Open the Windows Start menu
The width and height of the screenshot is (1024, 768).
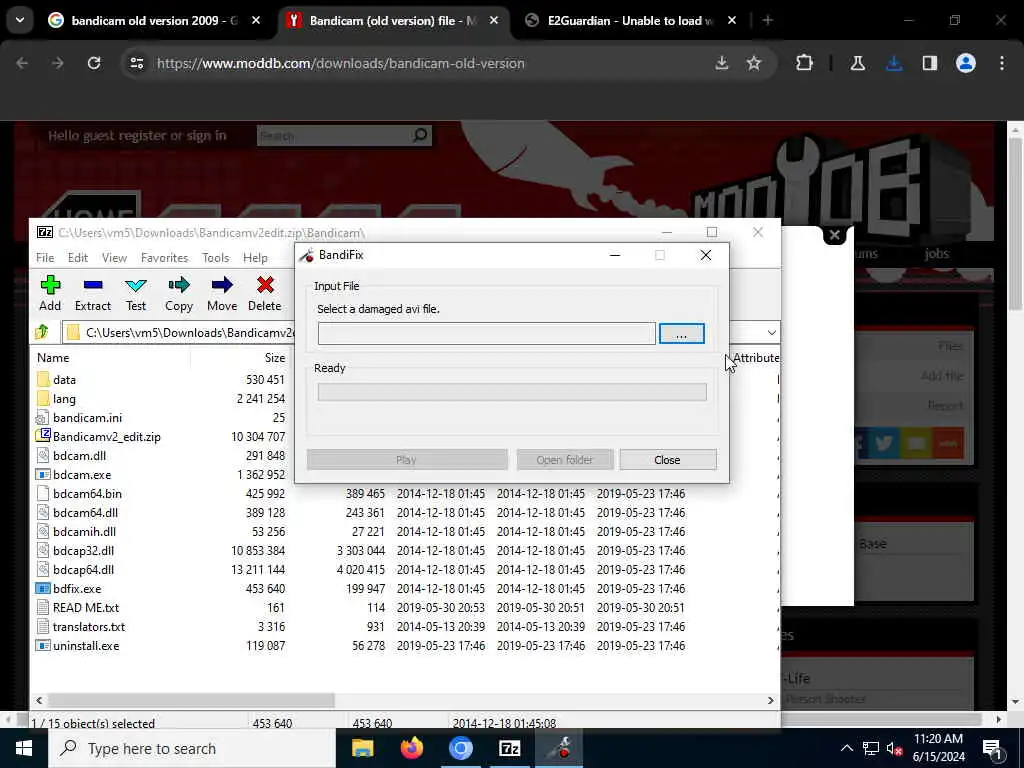(x=24, y=748)
